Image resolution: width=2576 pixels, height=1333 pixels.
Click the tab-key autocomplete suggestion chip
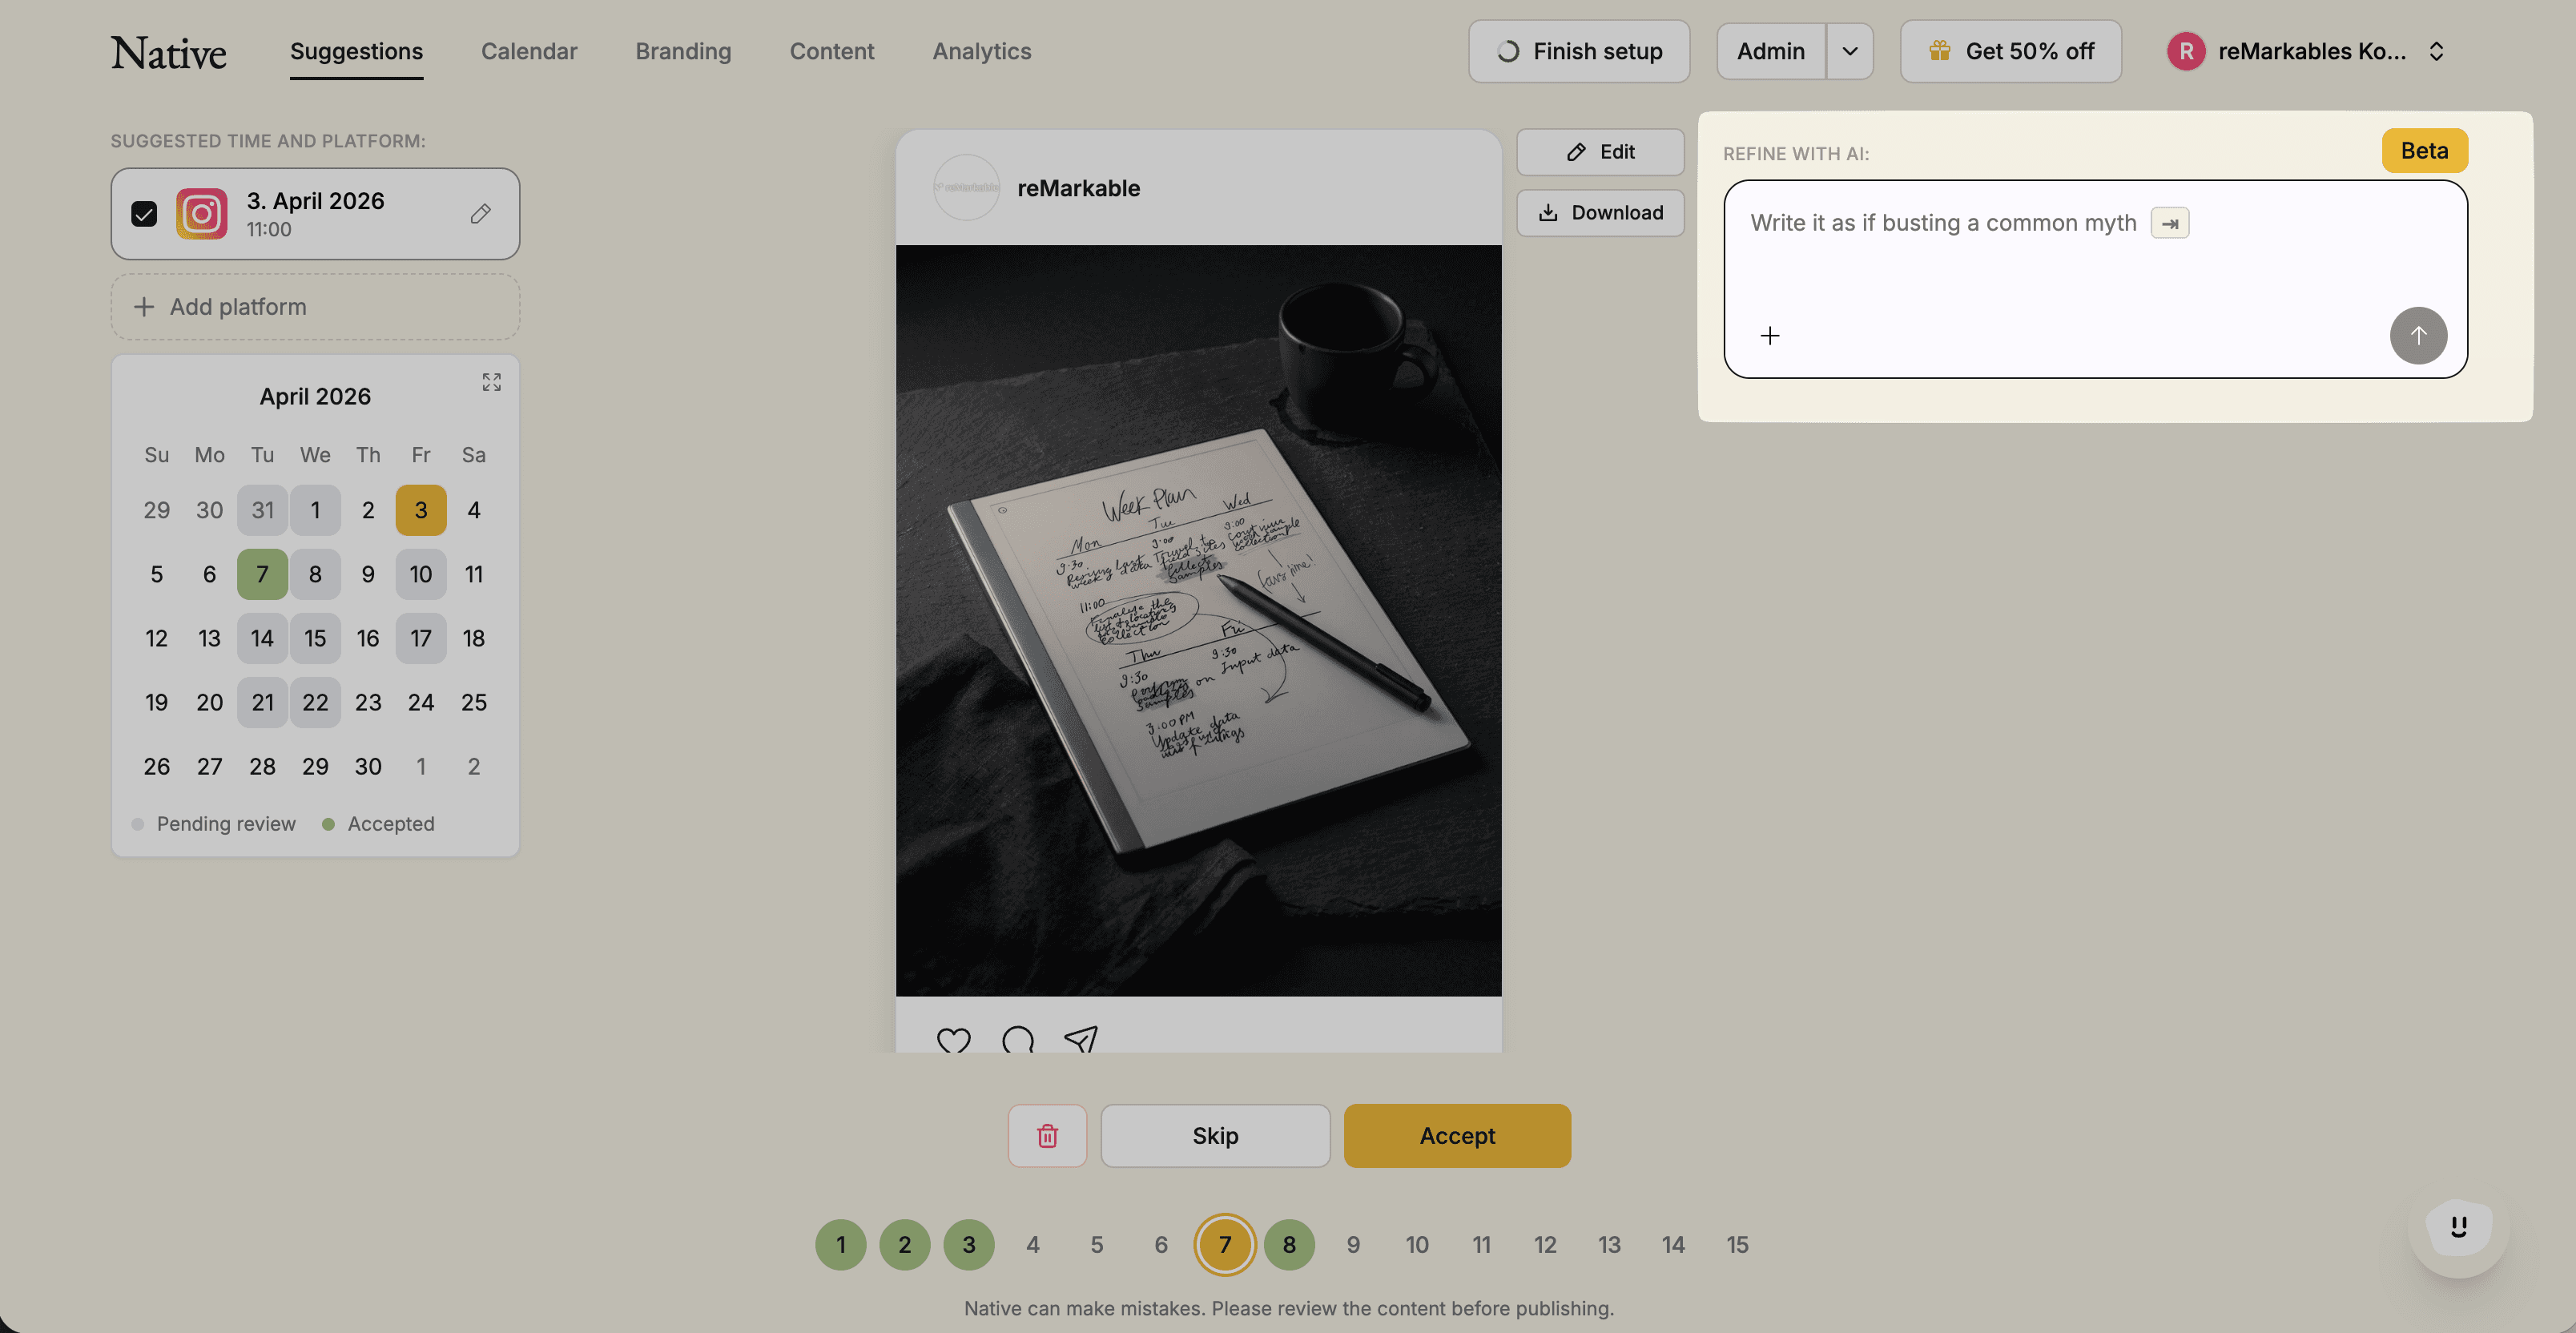2169,223
